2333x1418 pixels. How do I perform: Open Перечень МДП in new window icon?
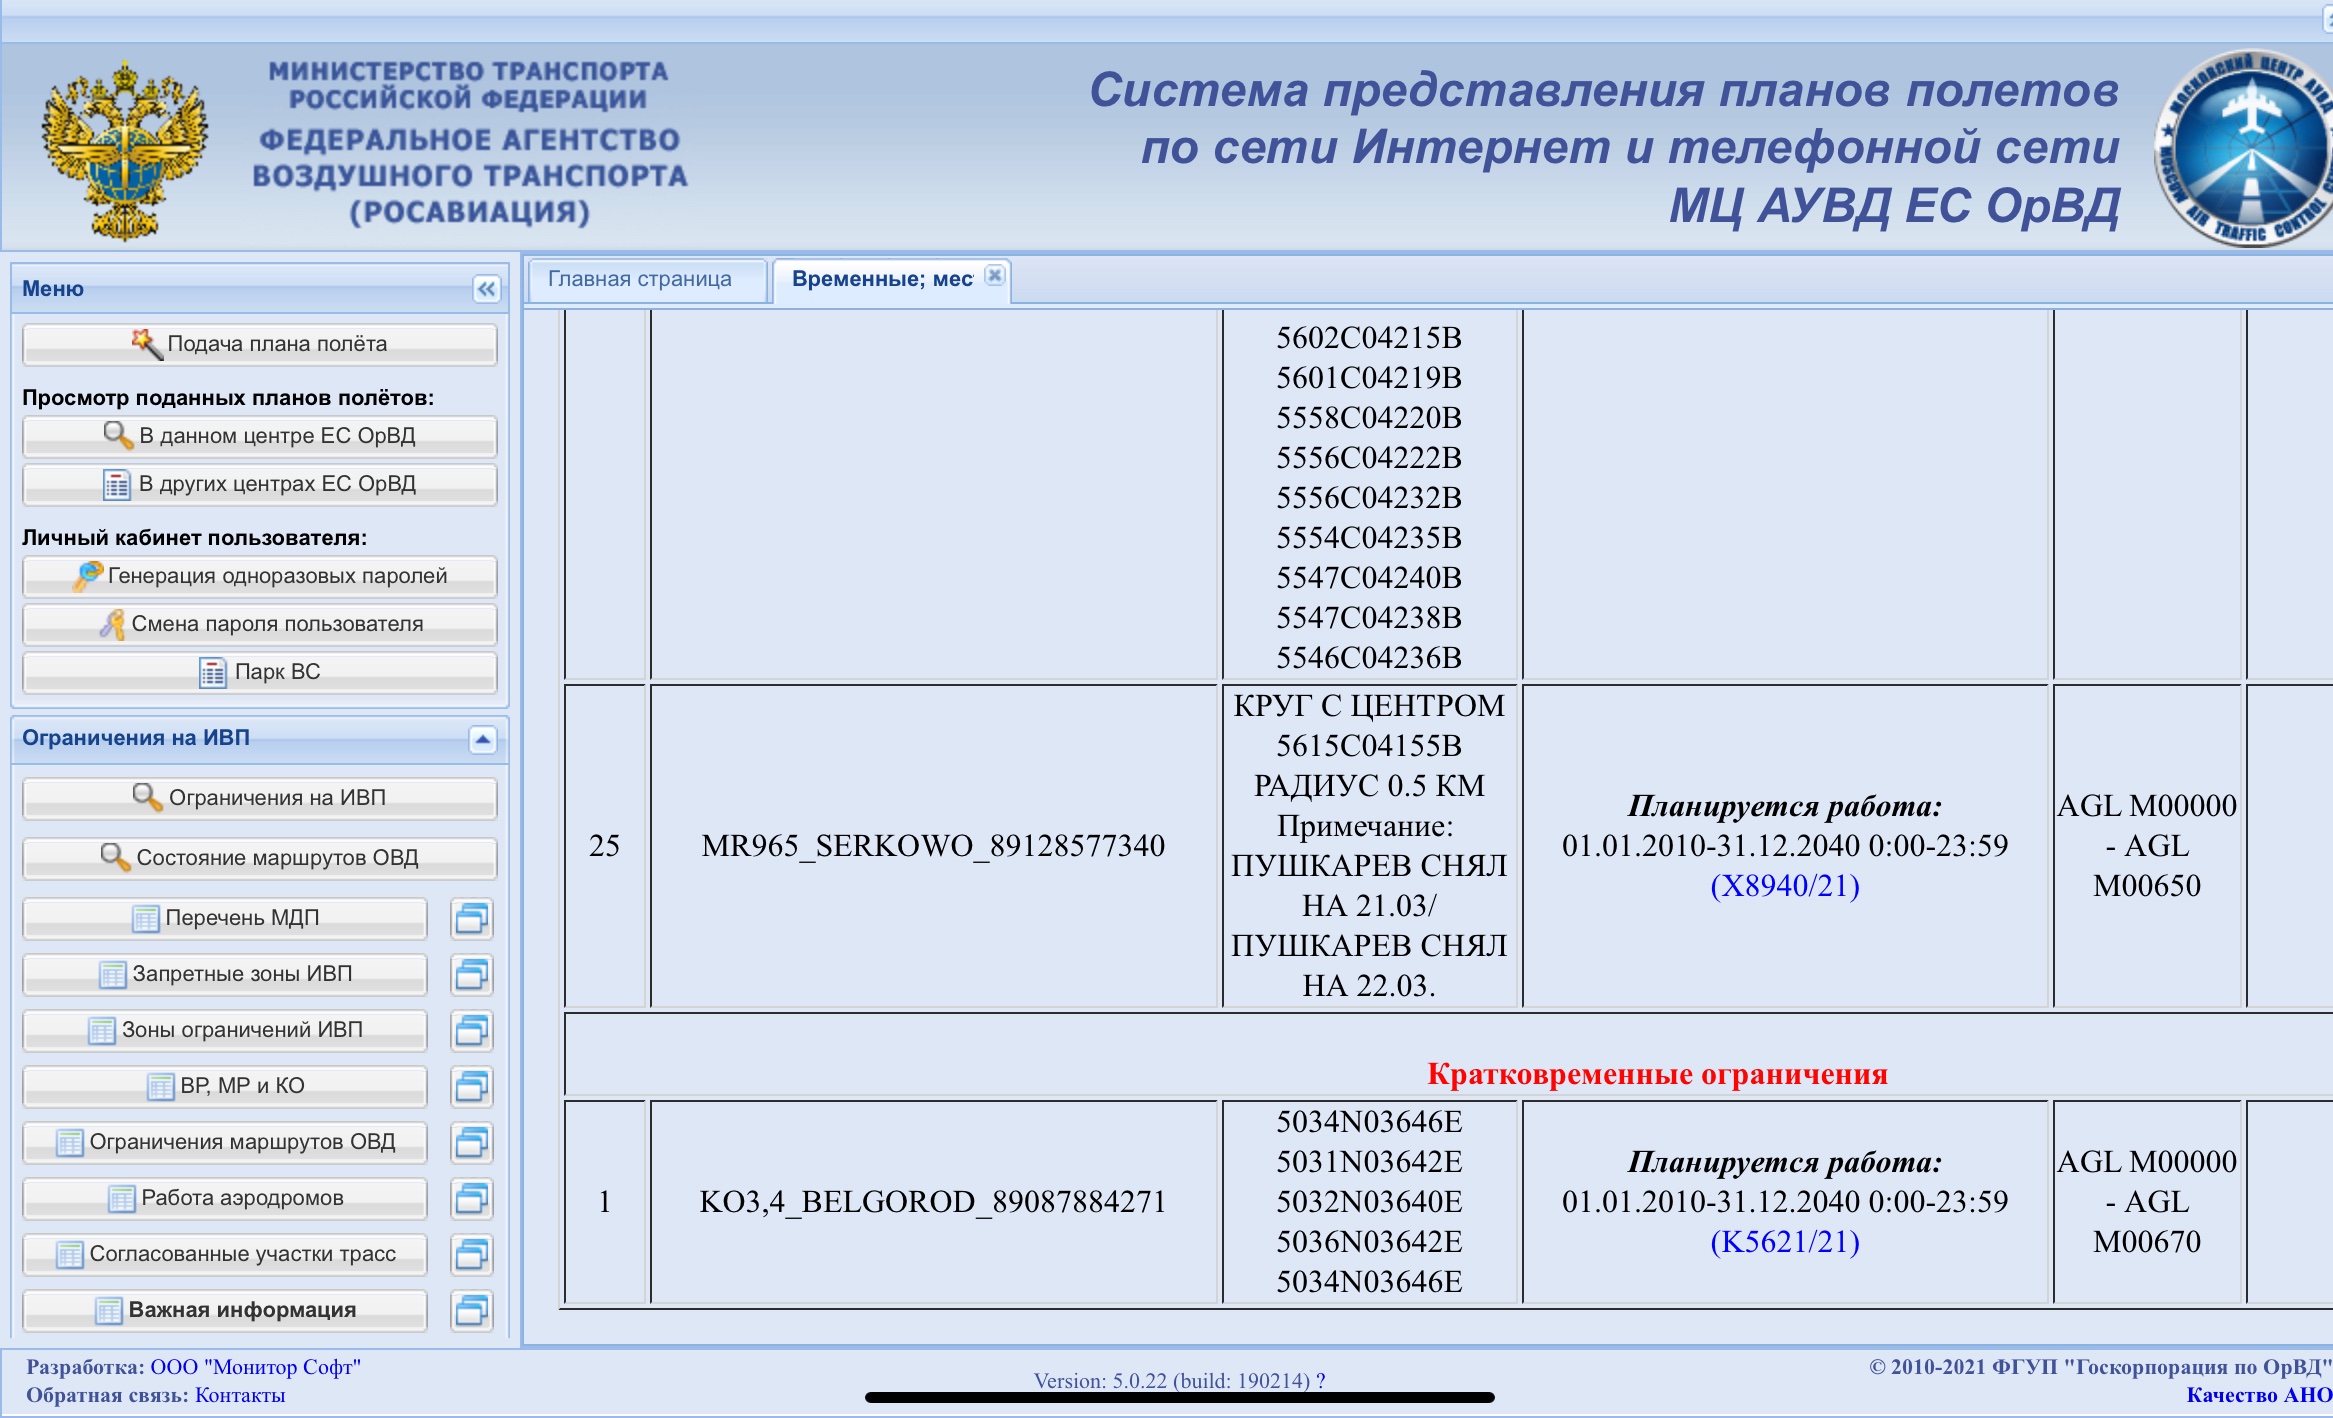click(x=471, y=918)
